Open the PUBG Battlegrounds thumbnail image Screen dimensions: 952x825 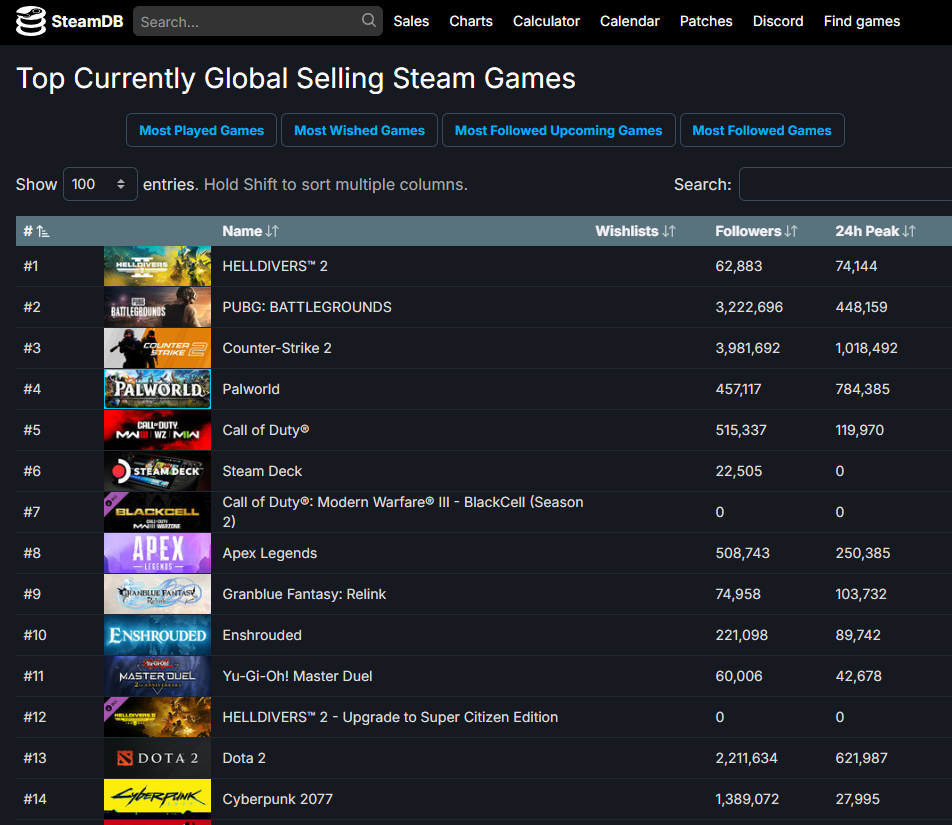157,307
